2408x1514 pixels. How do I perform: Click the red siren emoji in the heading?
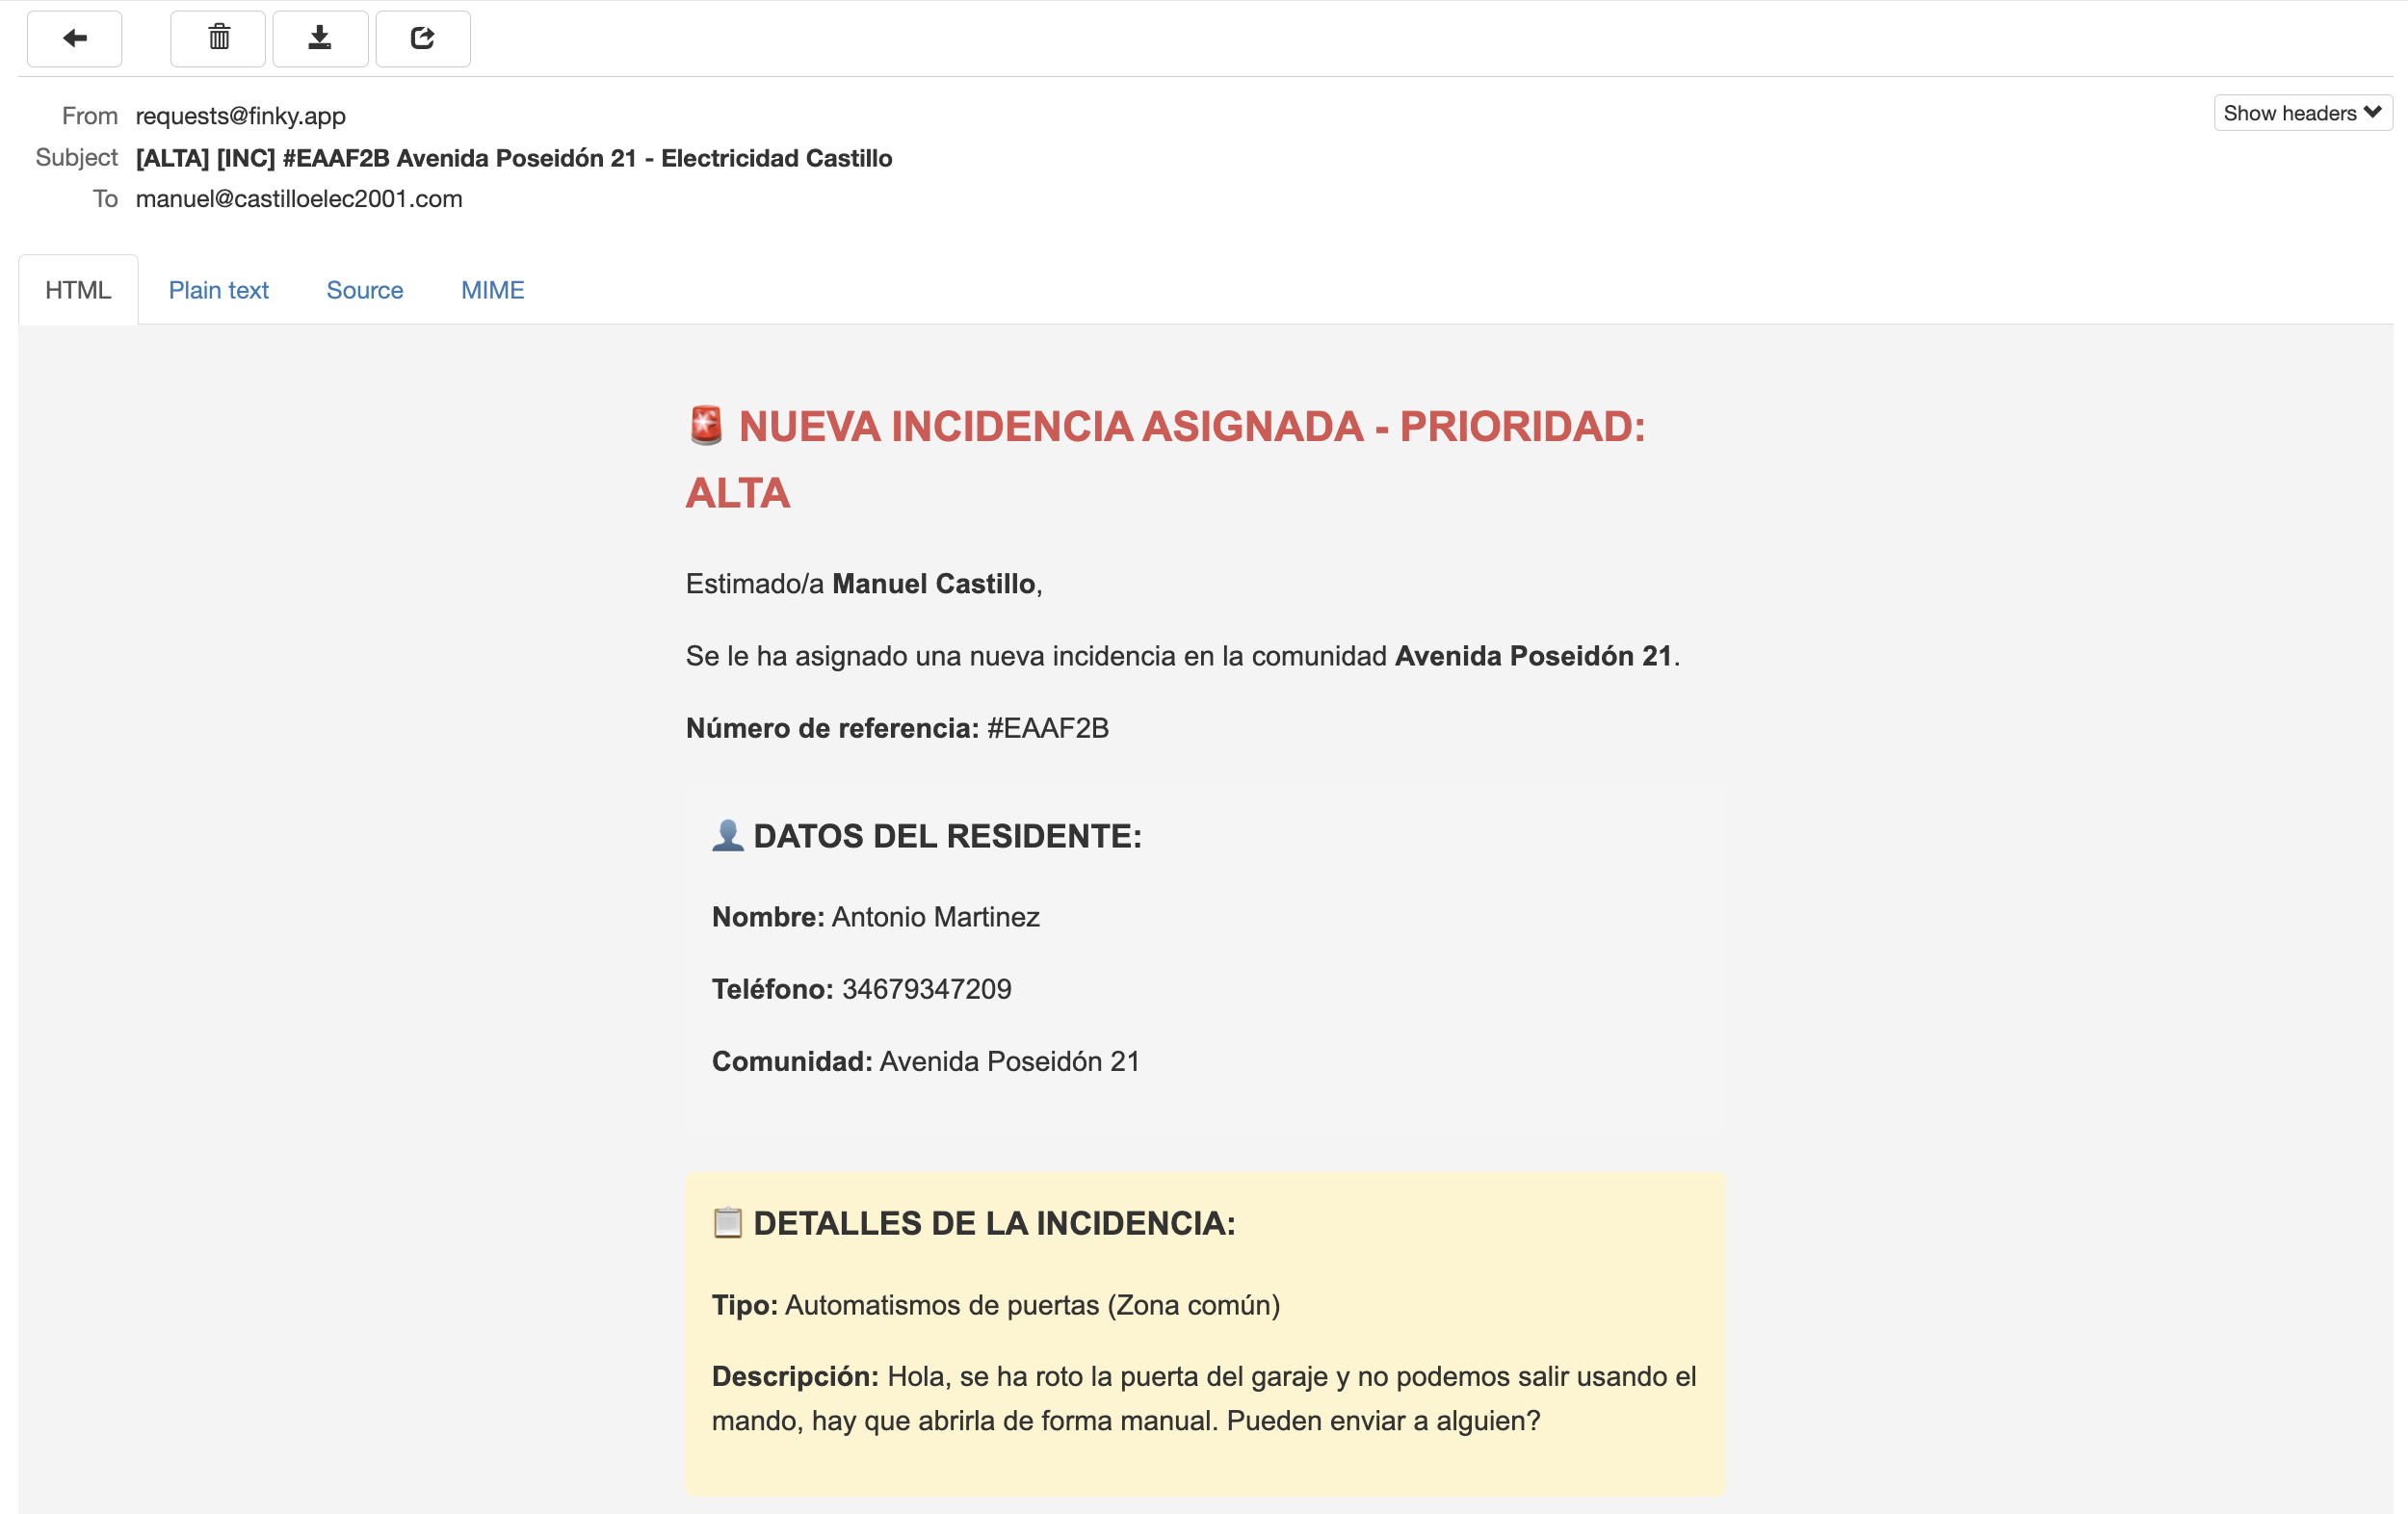pyautogui.click(x=704, y=429)
